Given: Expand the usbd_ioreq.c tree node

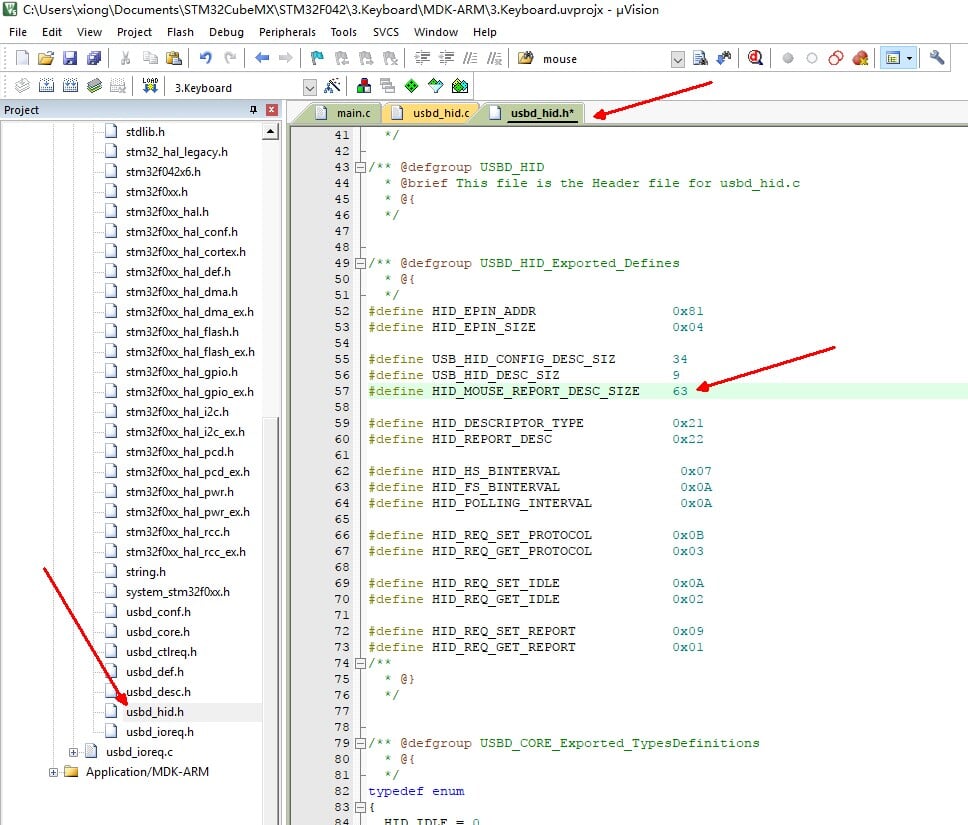Looking at the screenshot, I should click(74, 752).
